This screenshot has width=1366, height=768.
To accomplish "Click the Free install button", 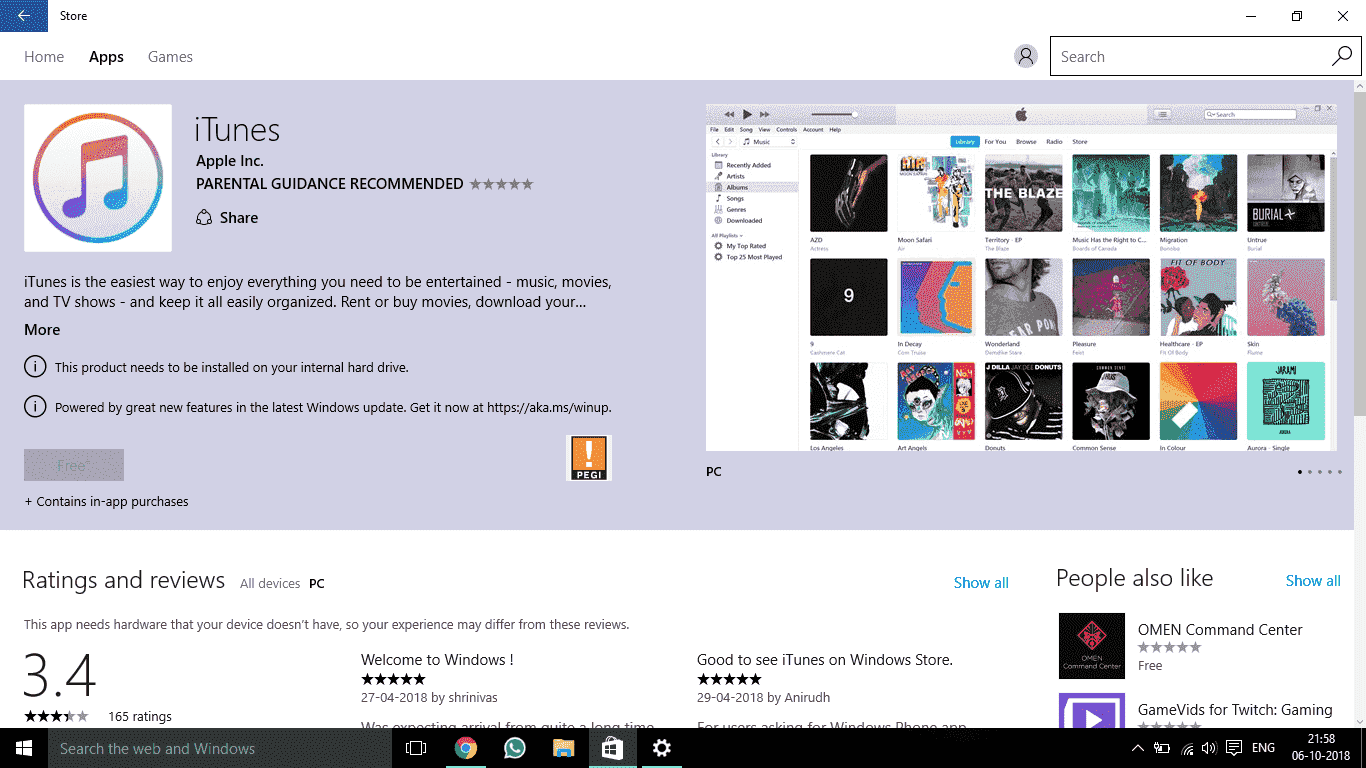I will tap(74, 465).
